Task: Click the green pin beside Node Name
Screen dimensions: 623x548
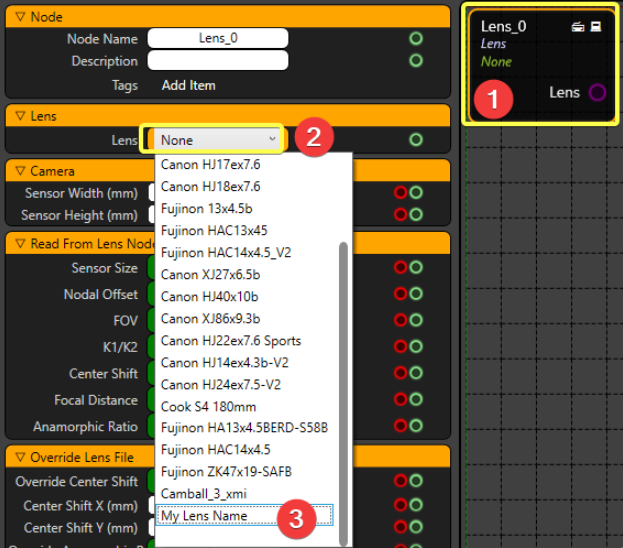Action: pyautogui.click(x=416, y=39)
